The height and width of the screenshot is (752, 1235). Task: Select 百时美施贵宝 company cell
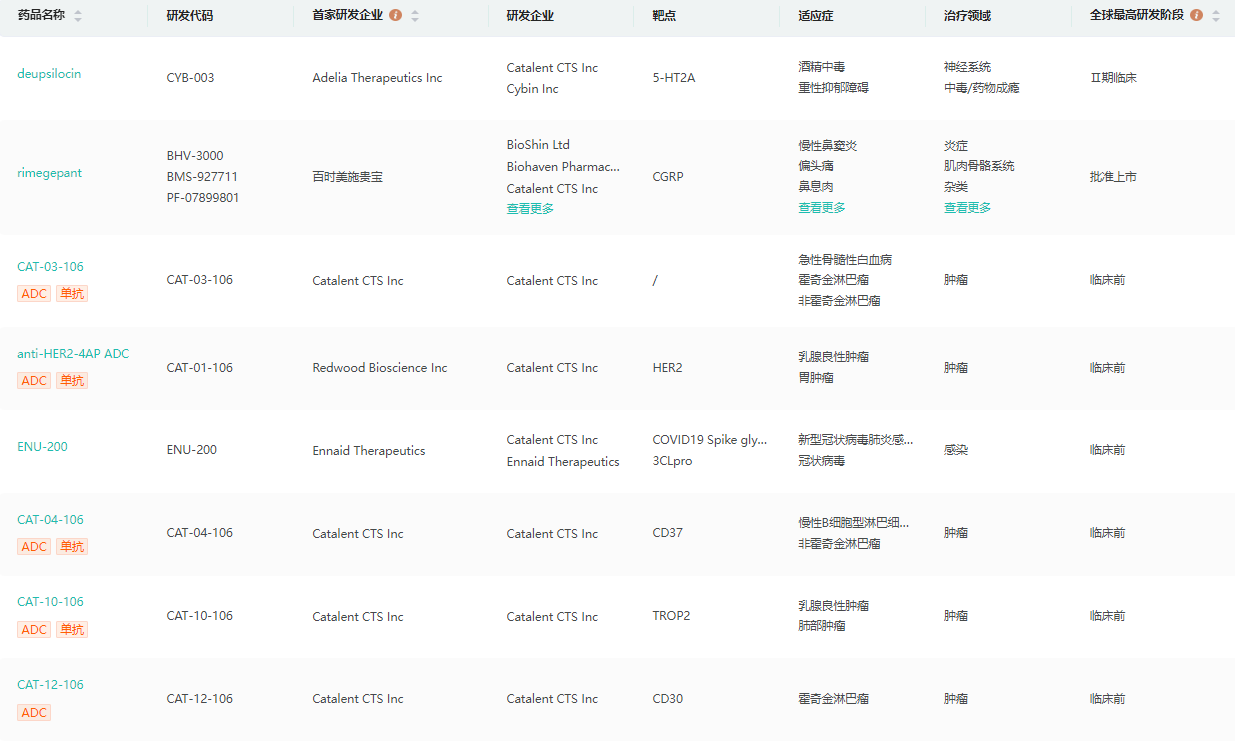point(348,177)
